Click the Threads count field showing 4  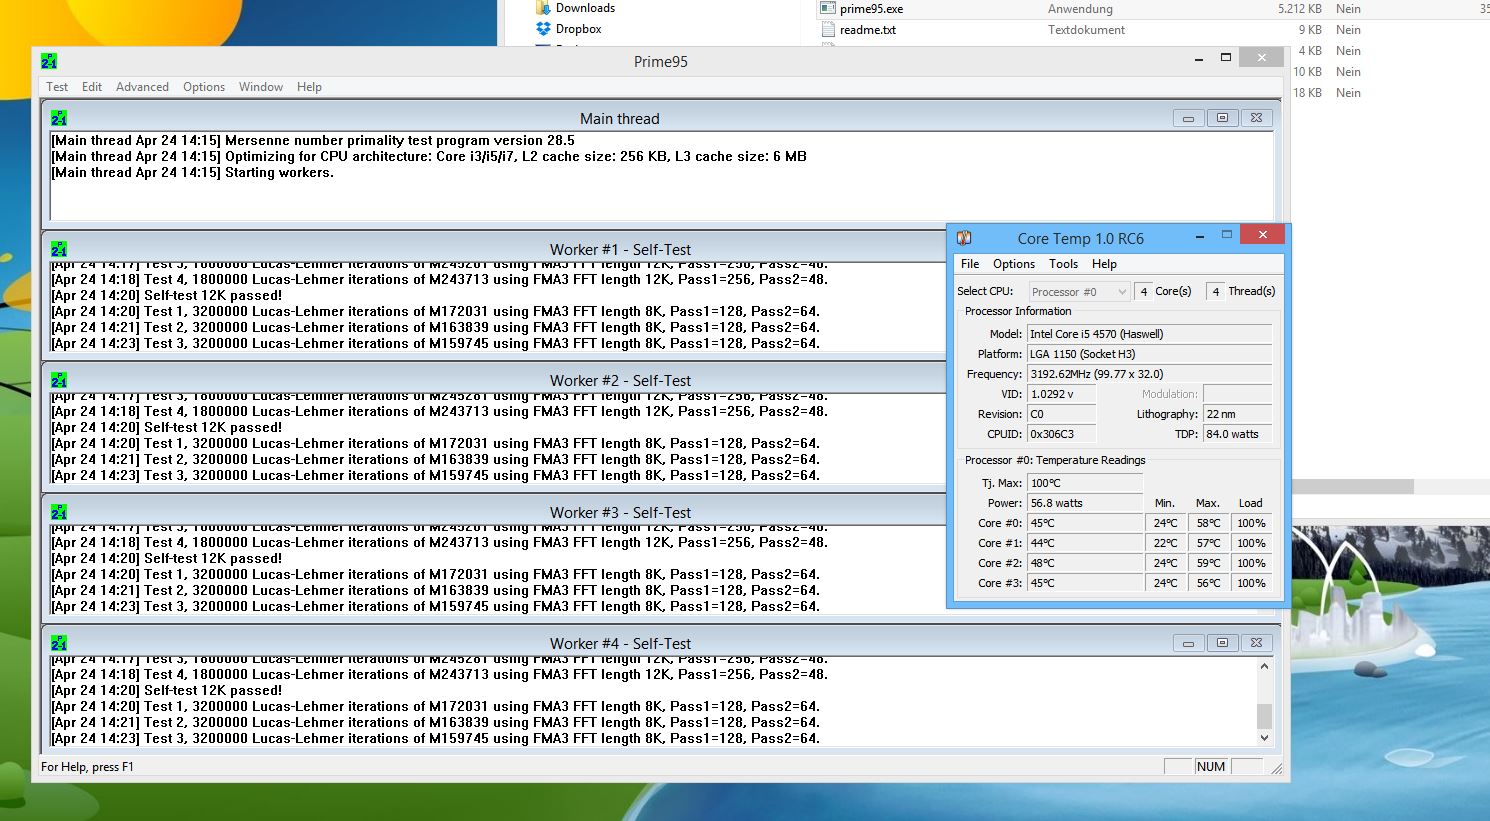click(x=1215, y=291)
